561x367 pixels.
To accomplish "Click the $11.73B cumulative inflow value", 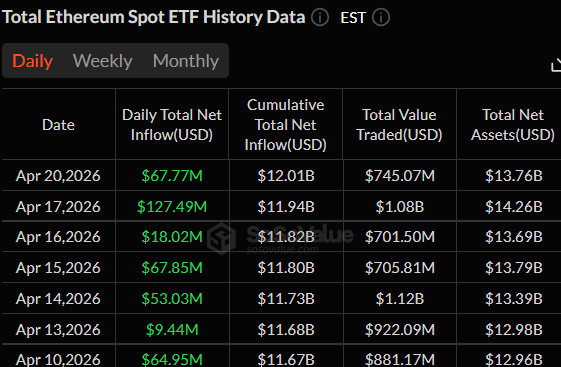I will (286, 298).
